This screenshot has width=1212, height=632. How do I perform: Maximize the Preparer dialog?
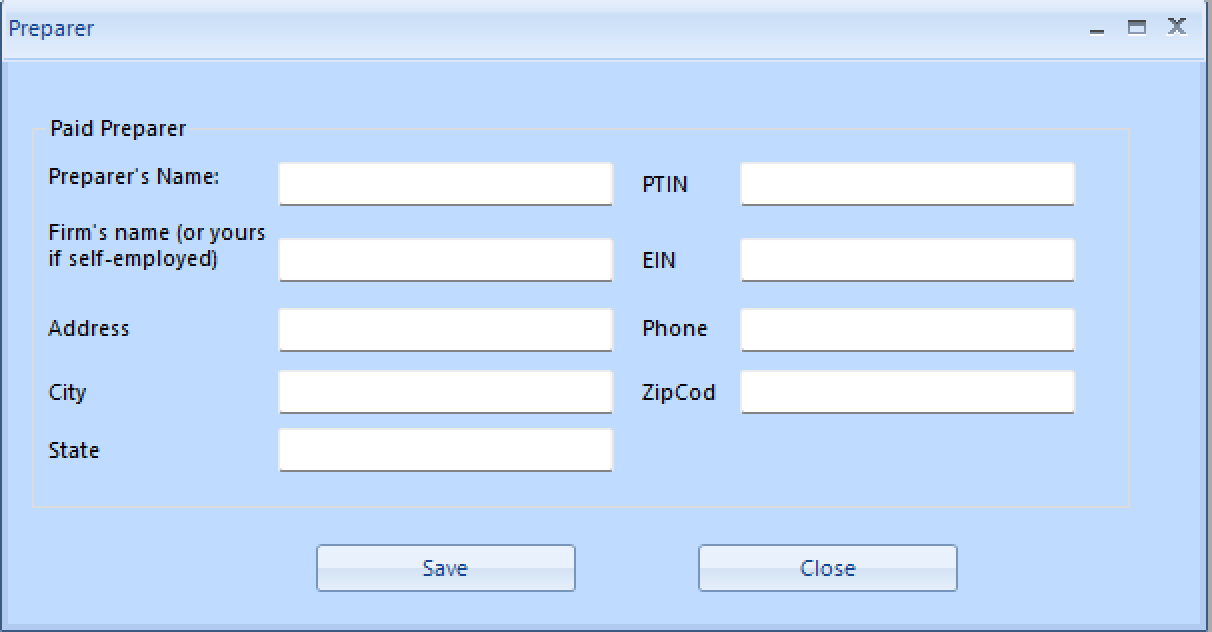1136,28
